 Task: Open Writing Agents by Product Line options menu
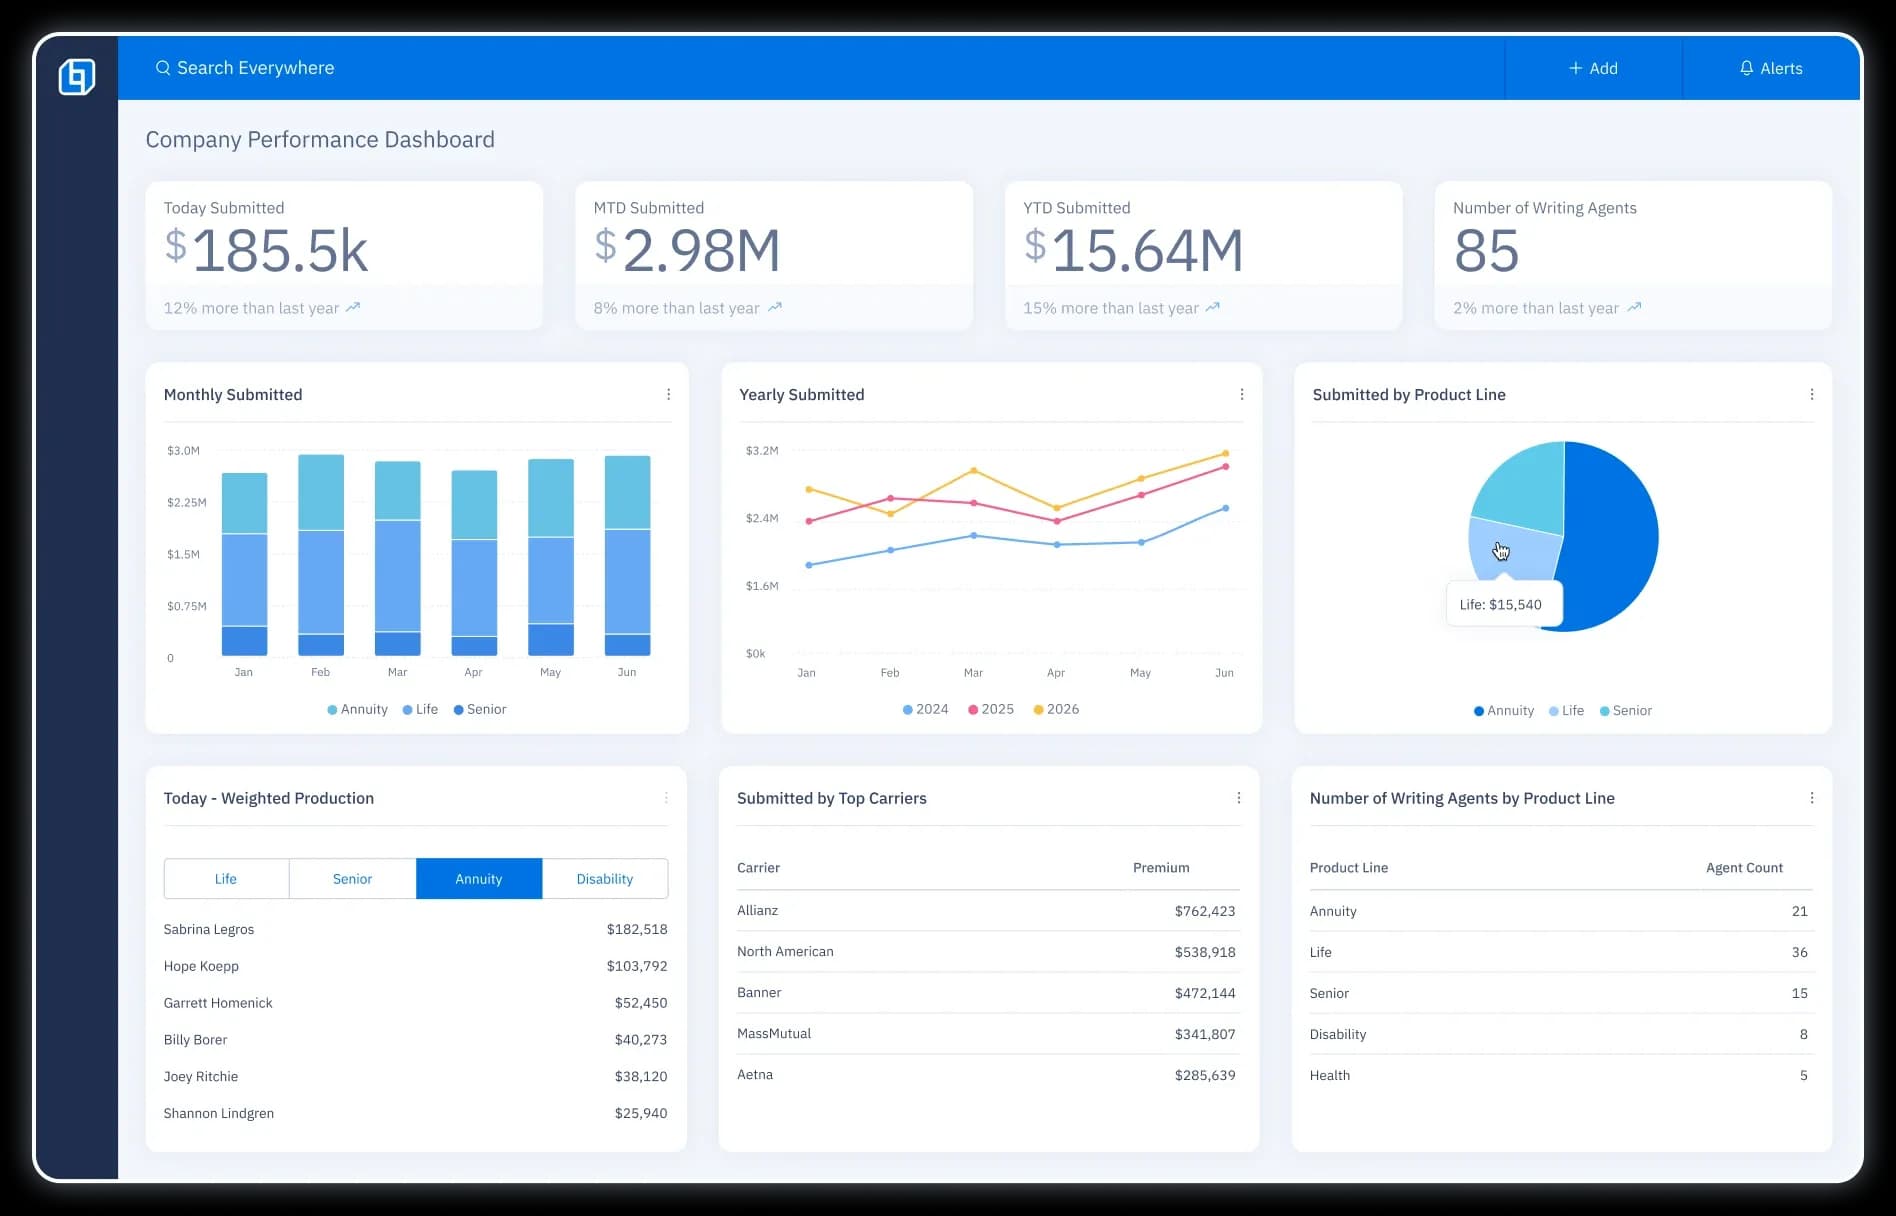[x=1812, y=798]
